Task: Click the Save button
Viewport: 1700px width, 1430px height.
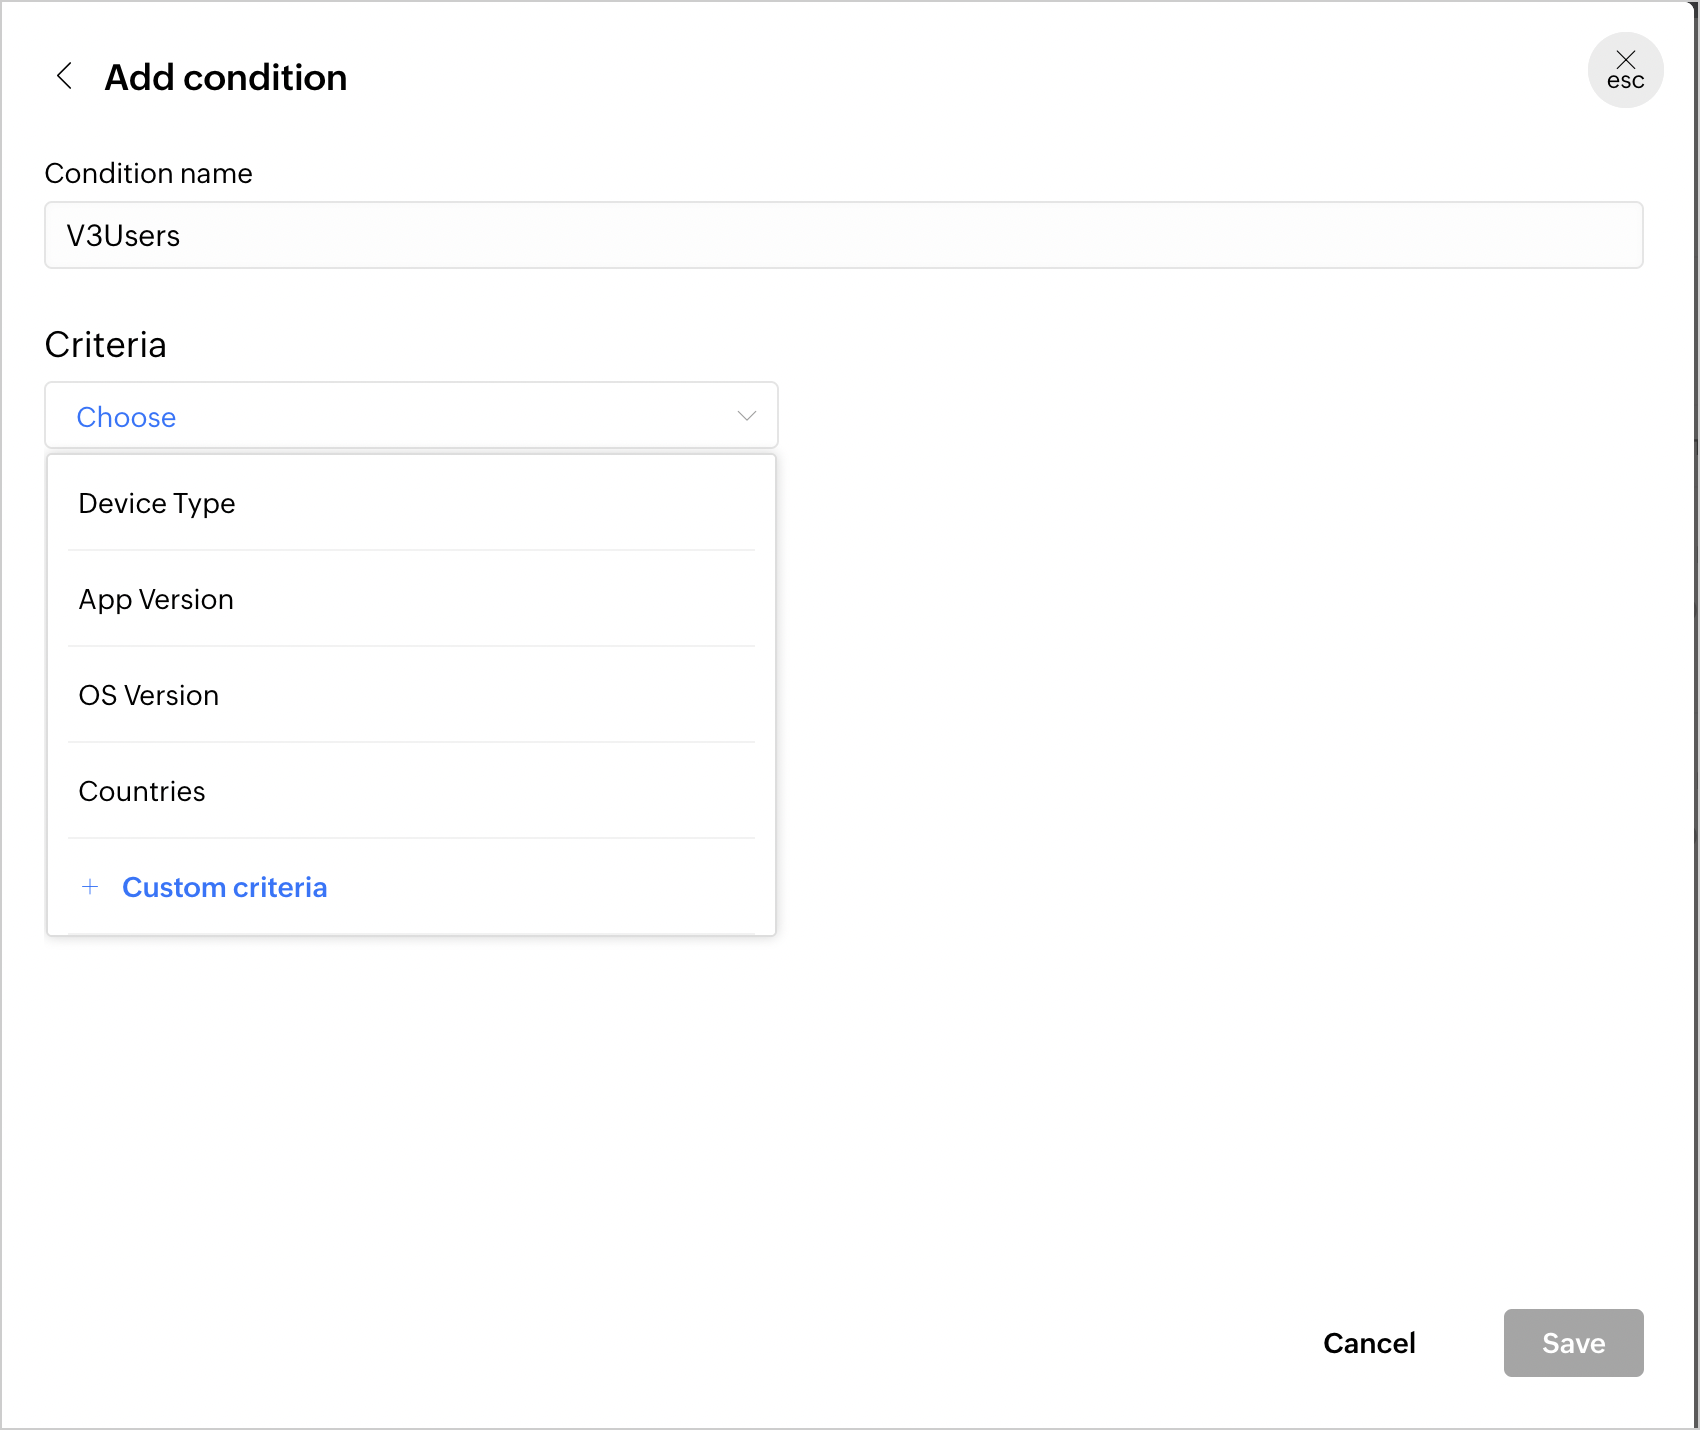Action: point(1573,1343)
